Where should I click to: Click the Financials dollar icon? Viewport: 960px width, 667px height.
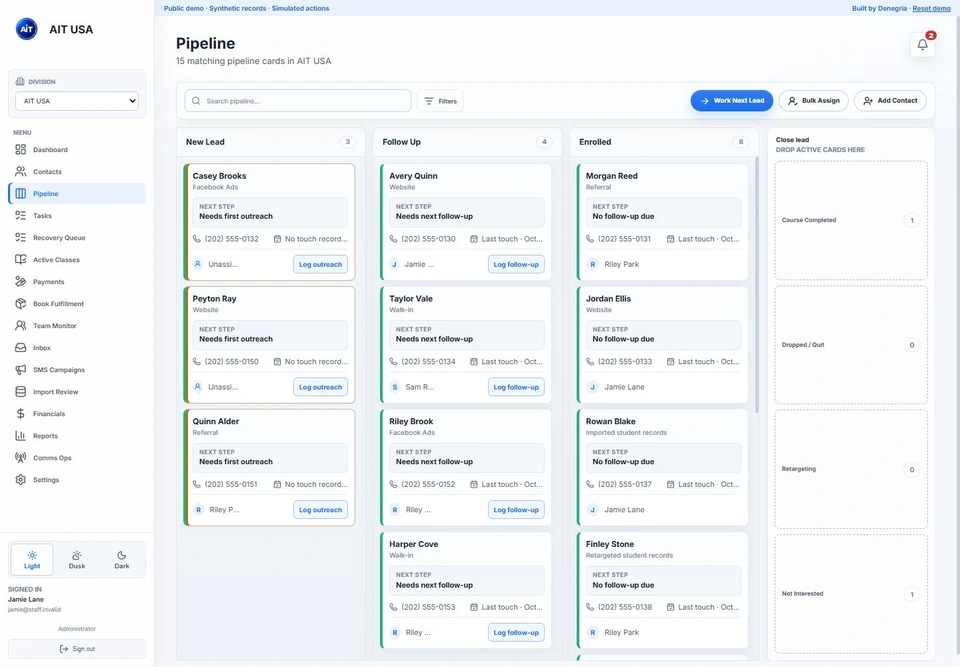(x=21, y=414)
